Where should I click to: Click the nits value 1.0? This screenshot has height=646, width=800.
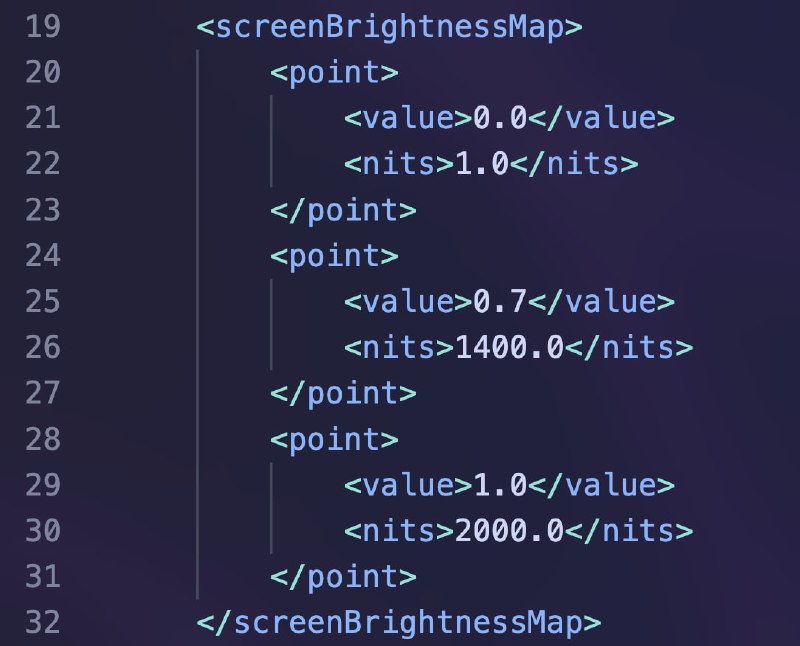point(482,164)
